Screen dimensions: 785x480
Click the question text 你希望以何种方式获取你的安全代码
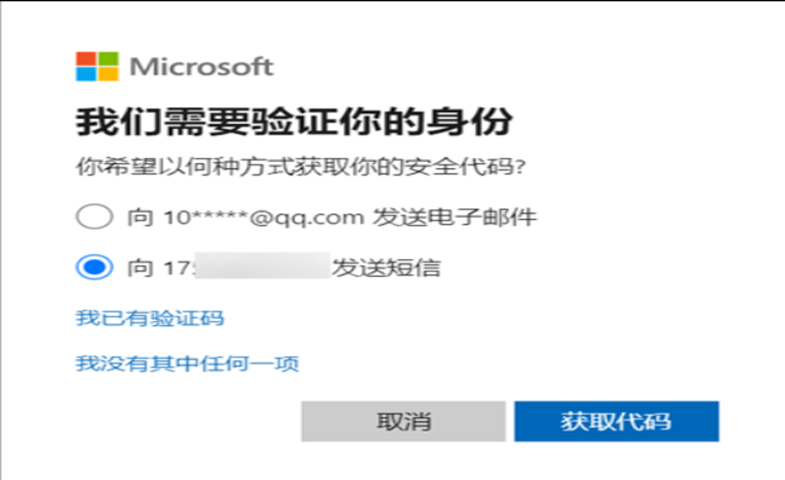point(300,167)
